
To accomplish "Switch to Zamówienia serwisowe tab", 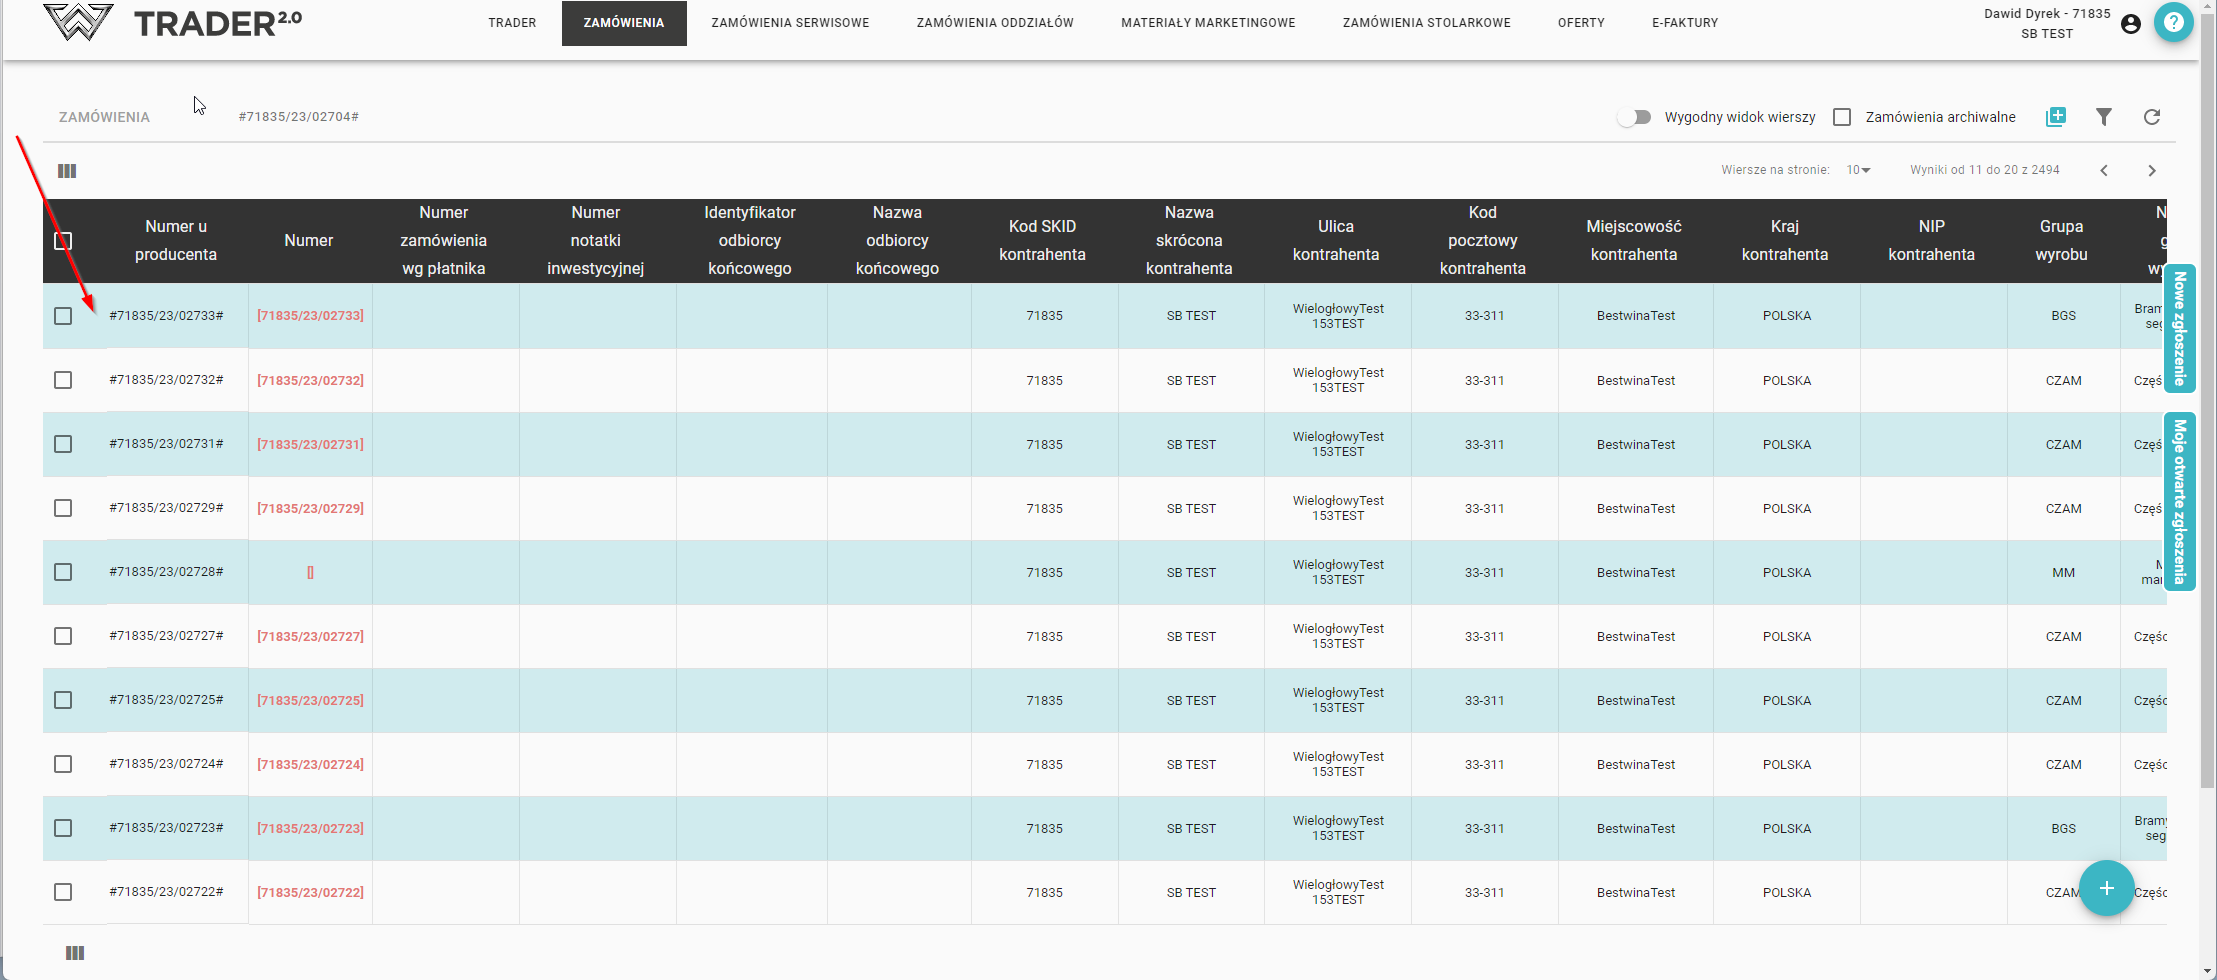I will [789, 23].
